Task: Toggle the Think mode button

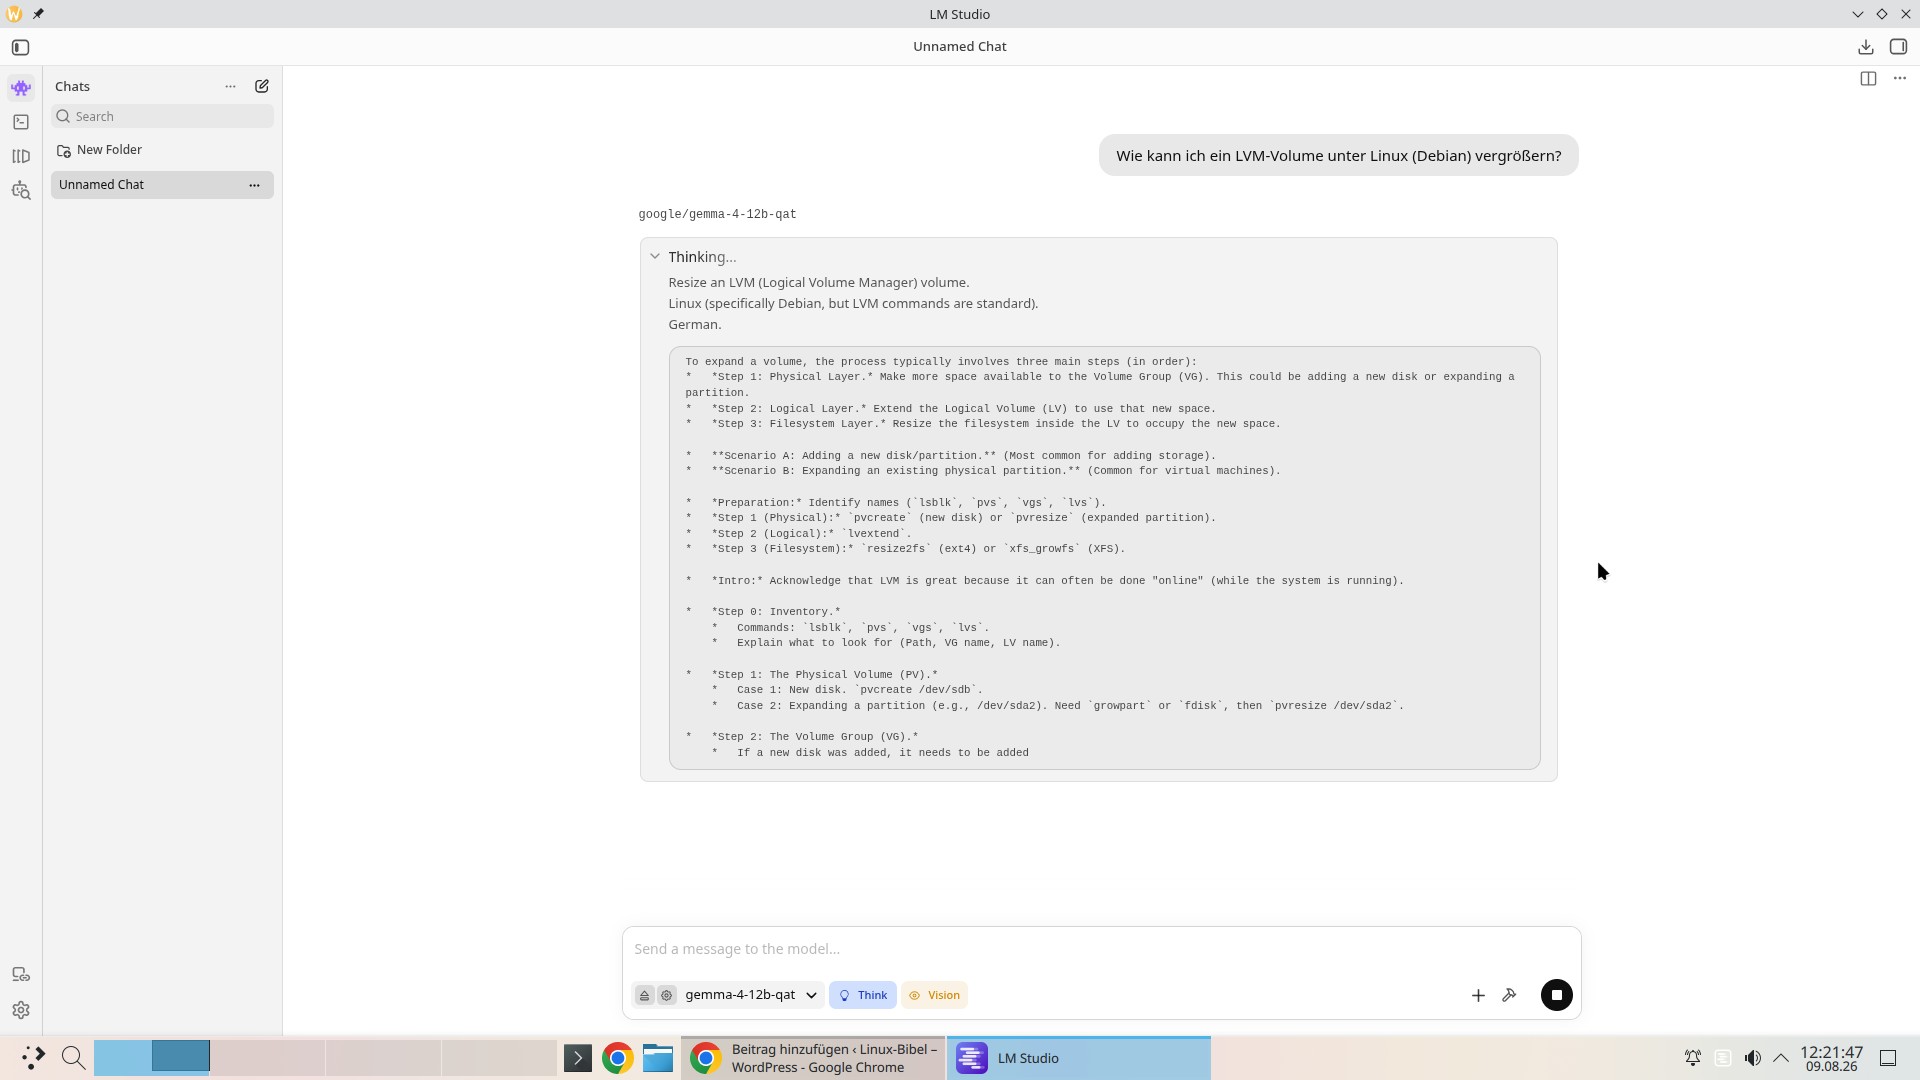Action: coord(863,995)
